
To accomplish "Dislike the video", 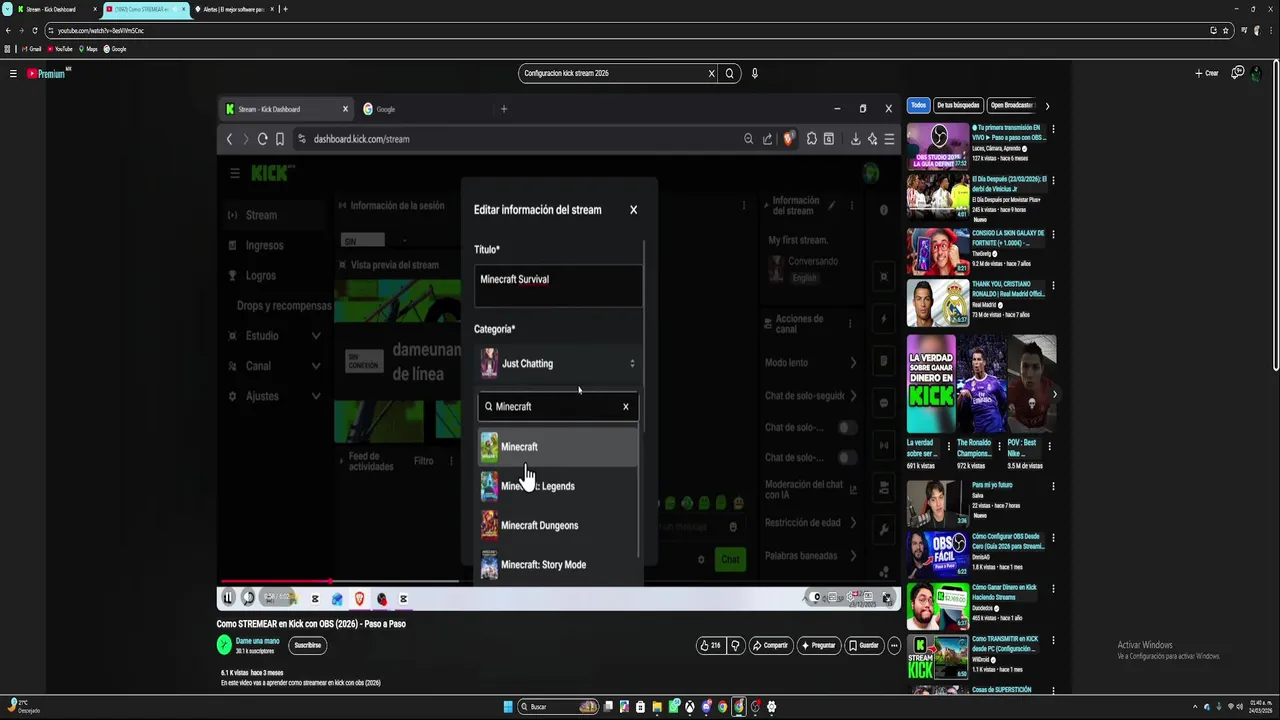I will (735, 645).
